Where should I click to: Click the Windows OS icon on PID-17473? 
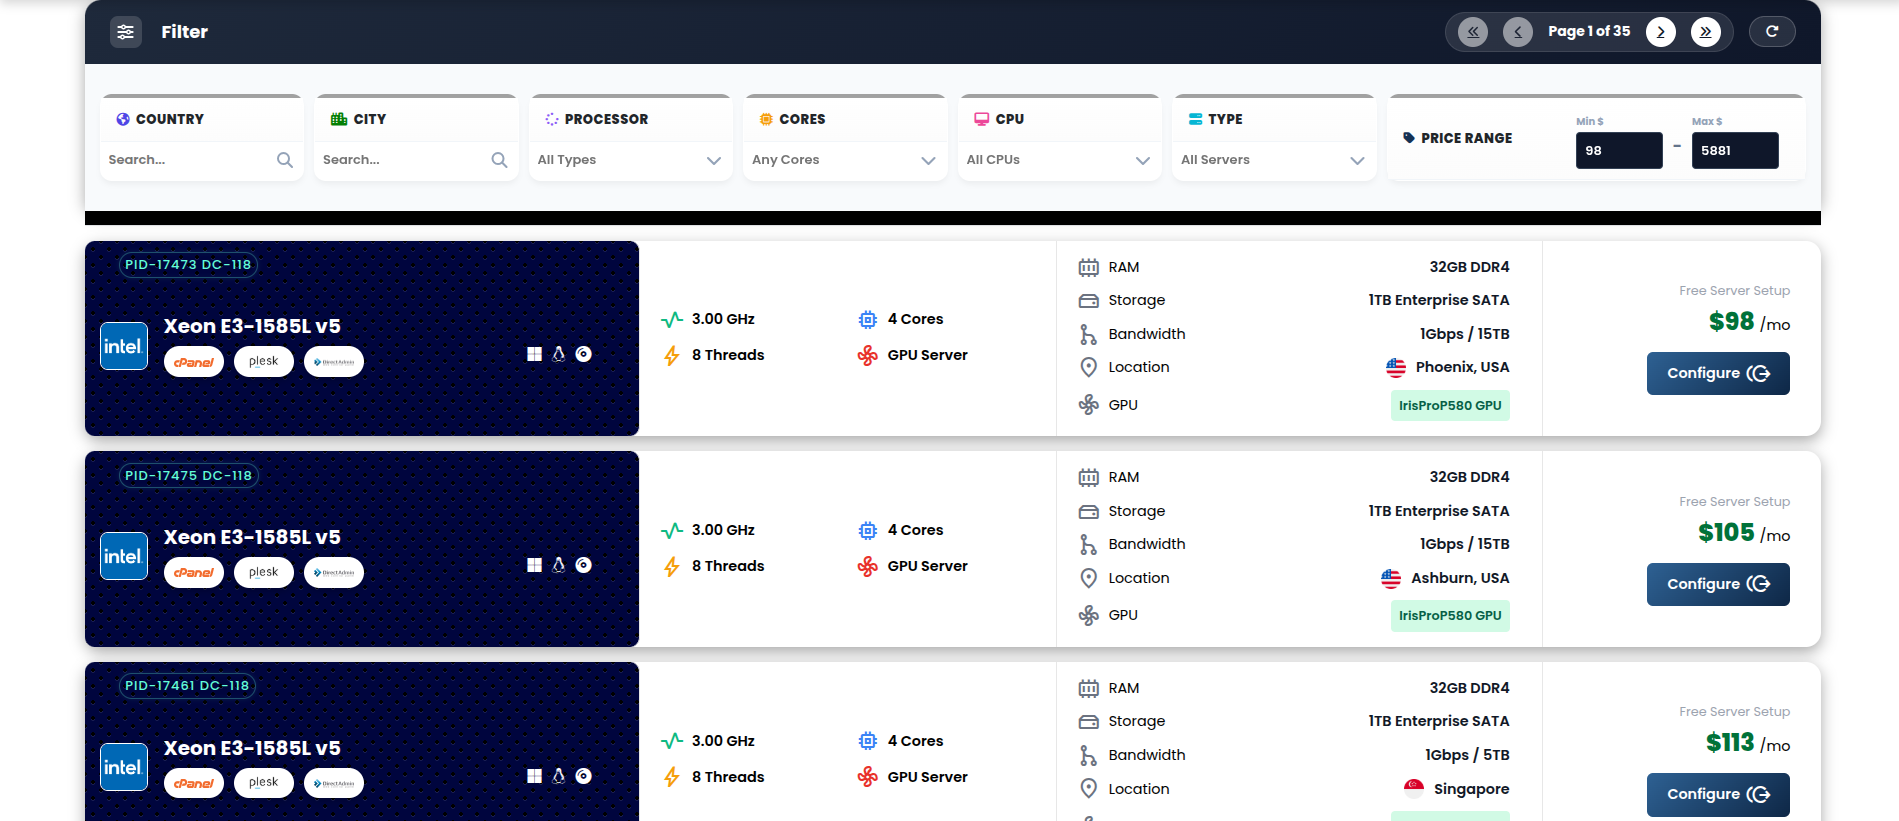(x=535, y=354)
